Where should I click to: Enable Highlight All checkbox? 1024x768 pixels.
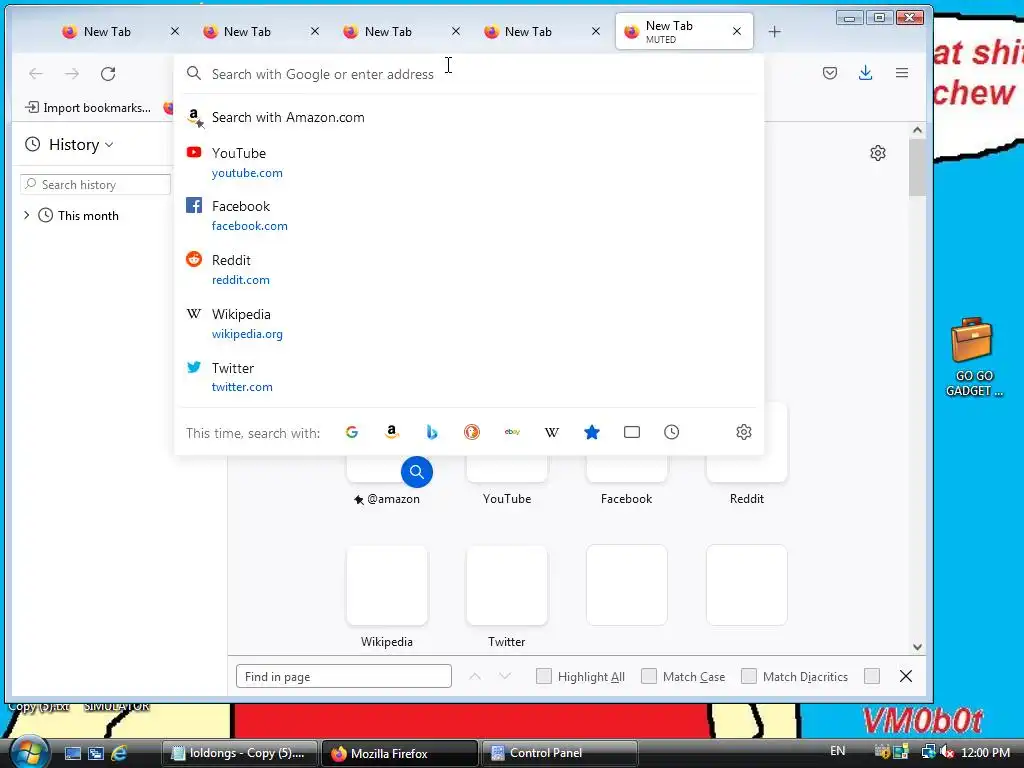tap(543, 676)
